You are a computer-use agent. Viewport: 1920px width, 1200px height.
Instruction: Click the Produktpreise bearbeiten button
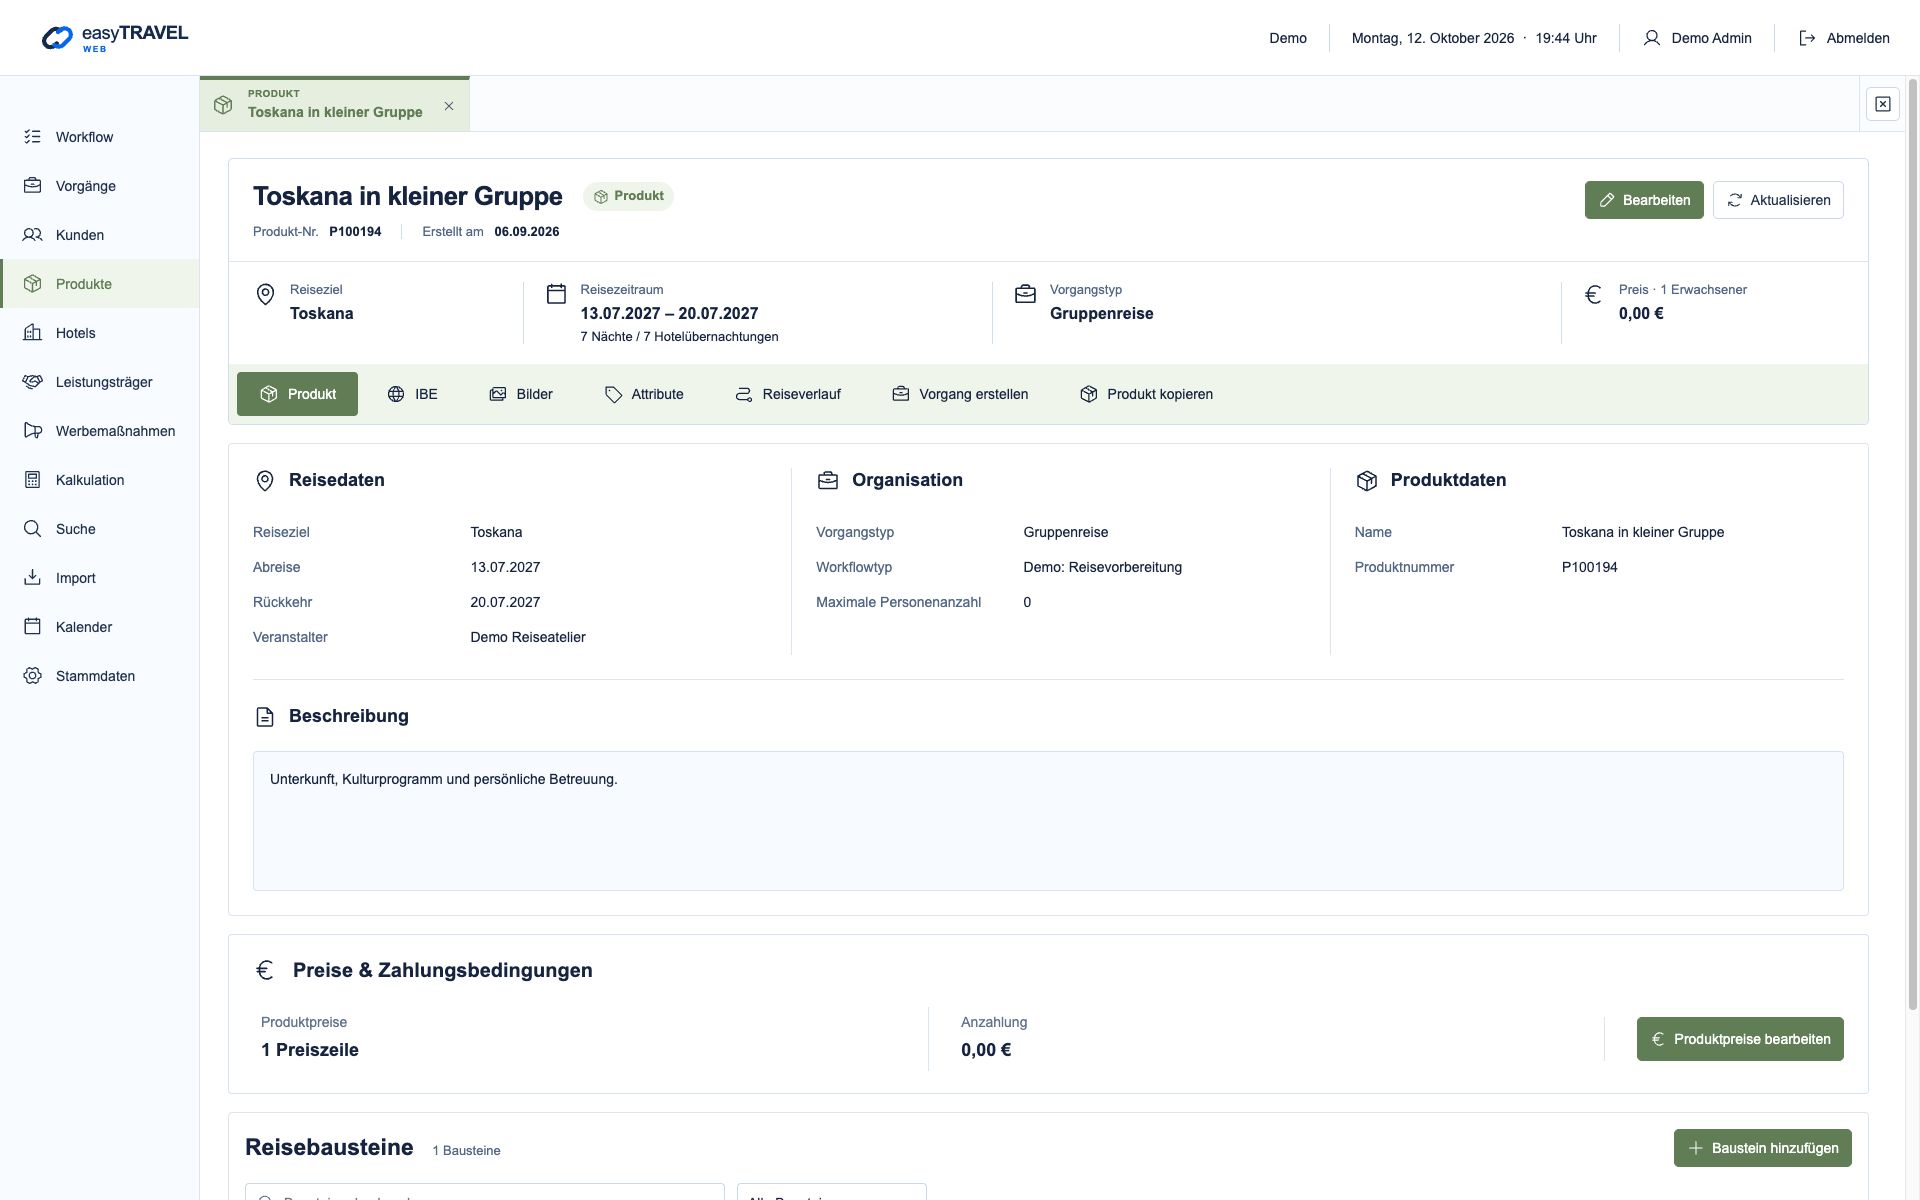(x=1740, y=1039)
